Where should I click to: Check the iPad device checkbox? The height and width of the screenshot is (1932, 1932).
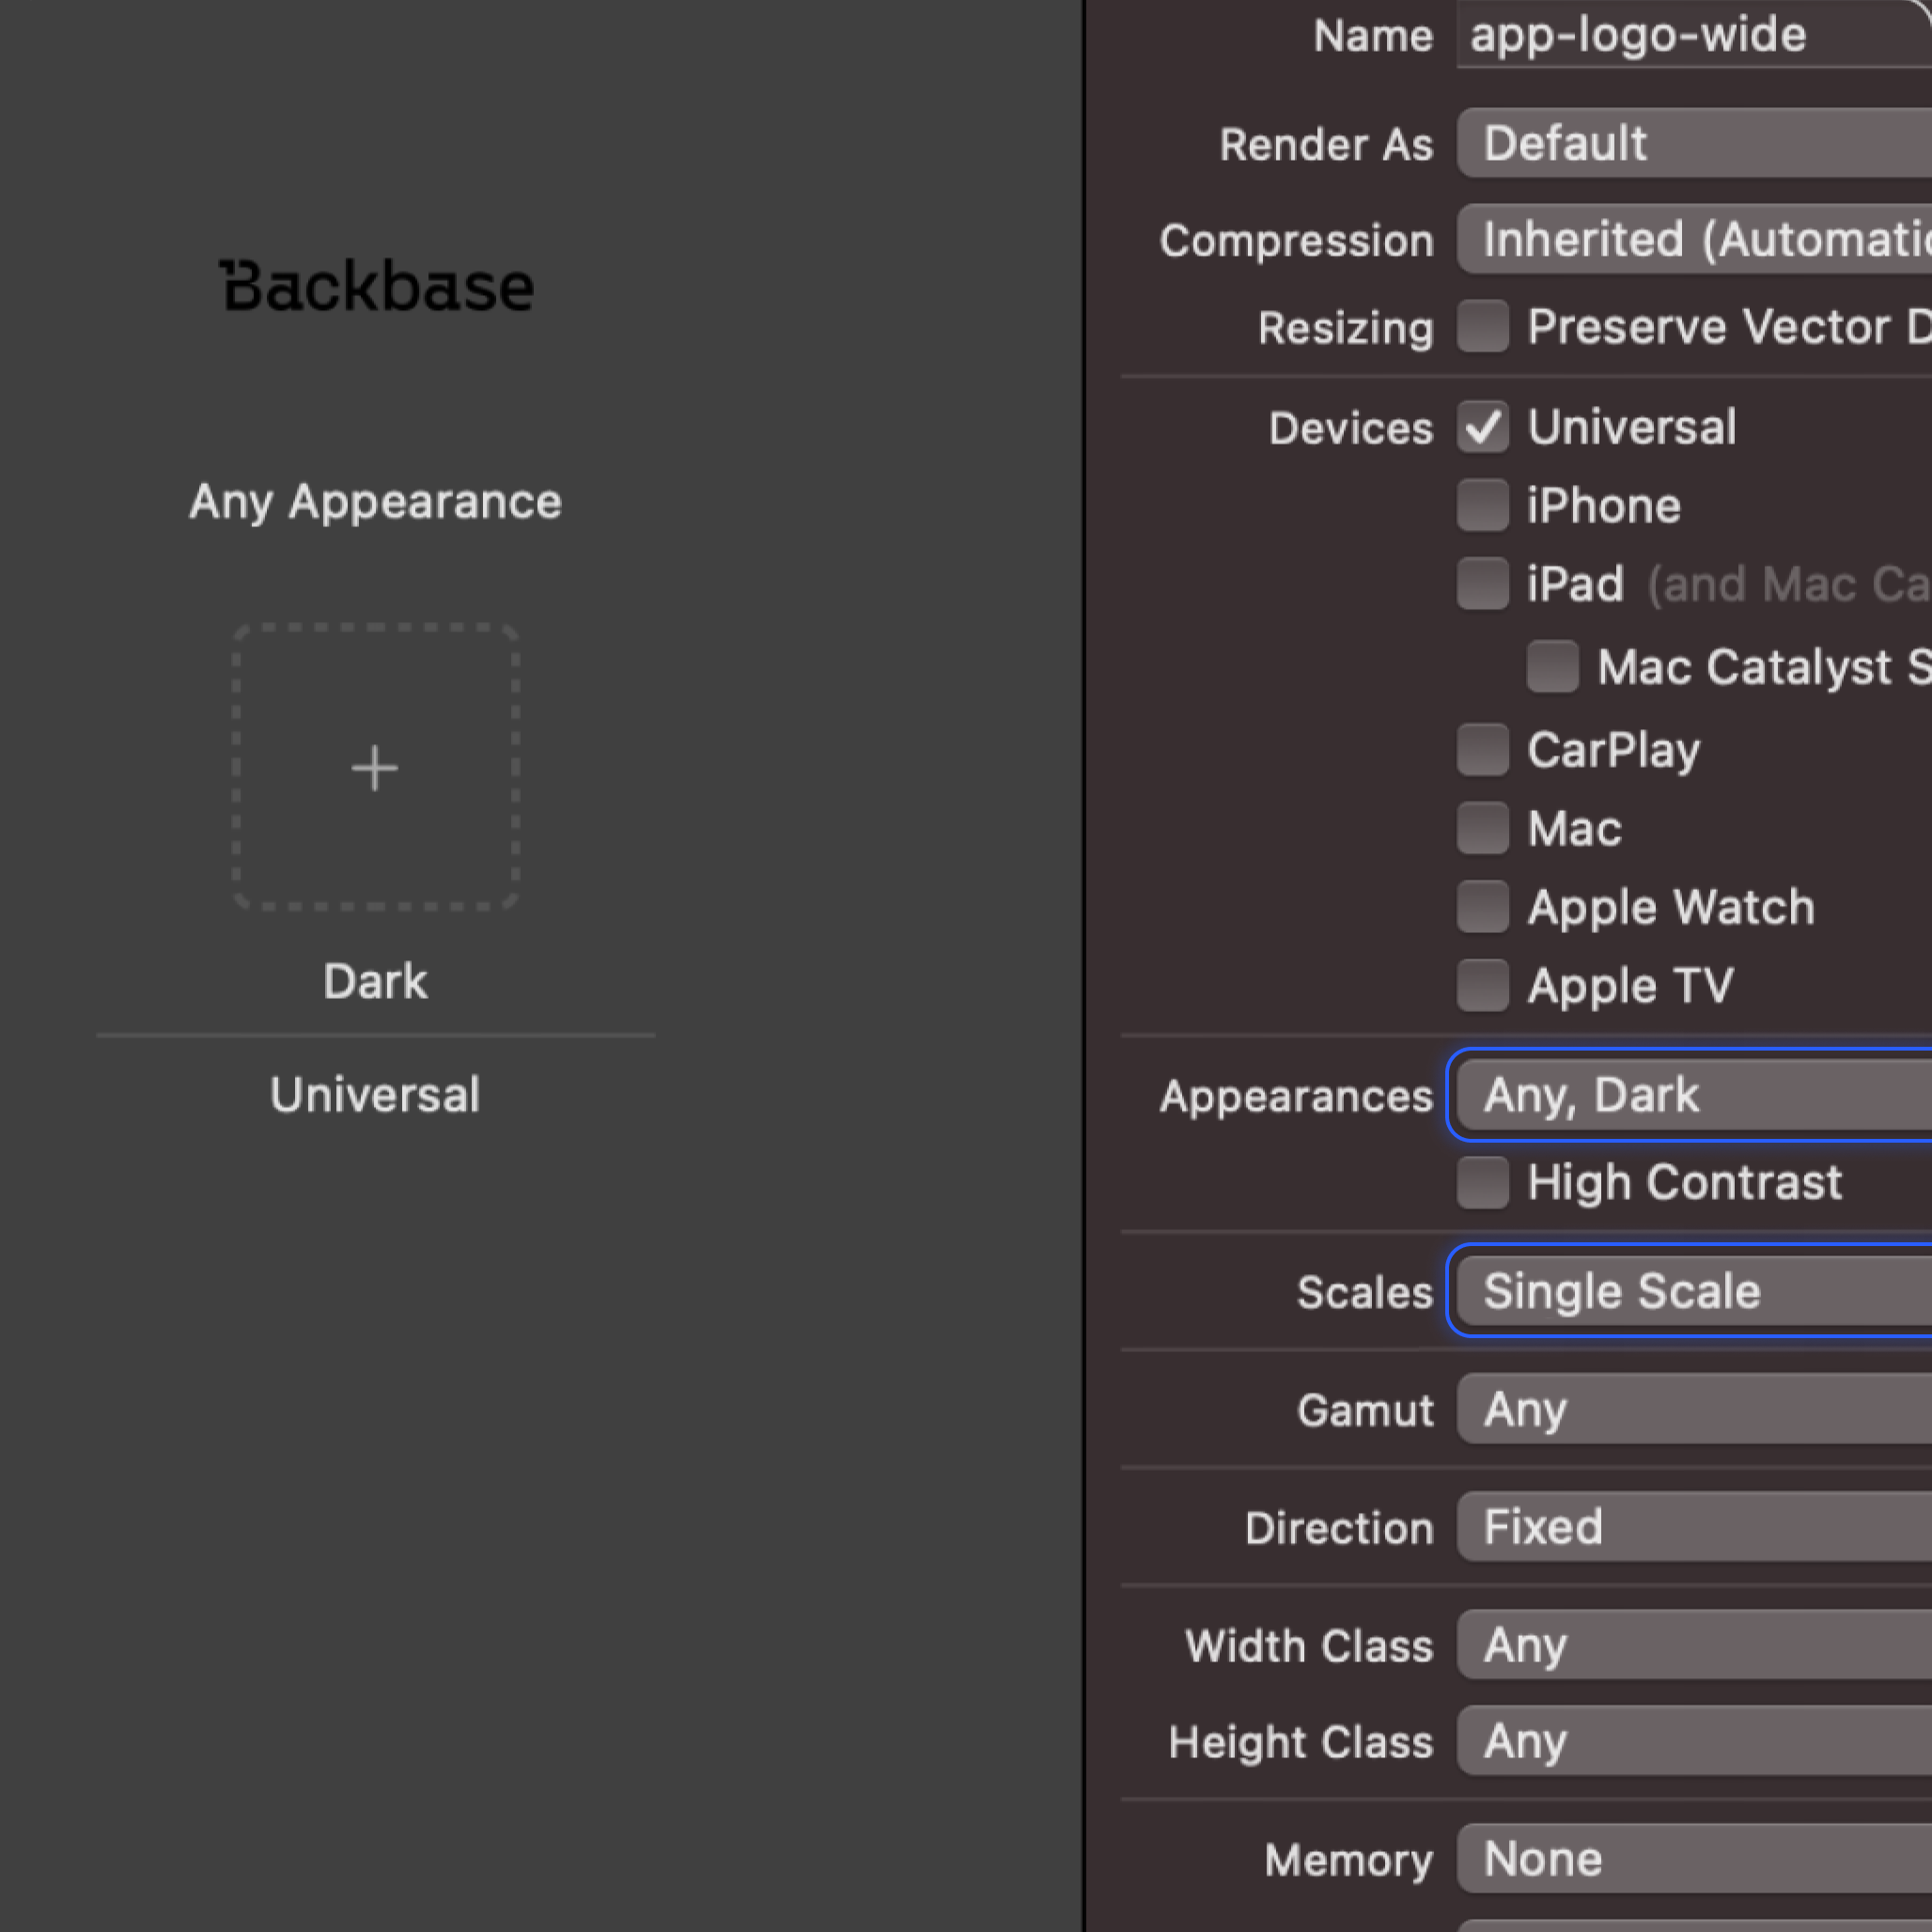(x=1482, y=584)
